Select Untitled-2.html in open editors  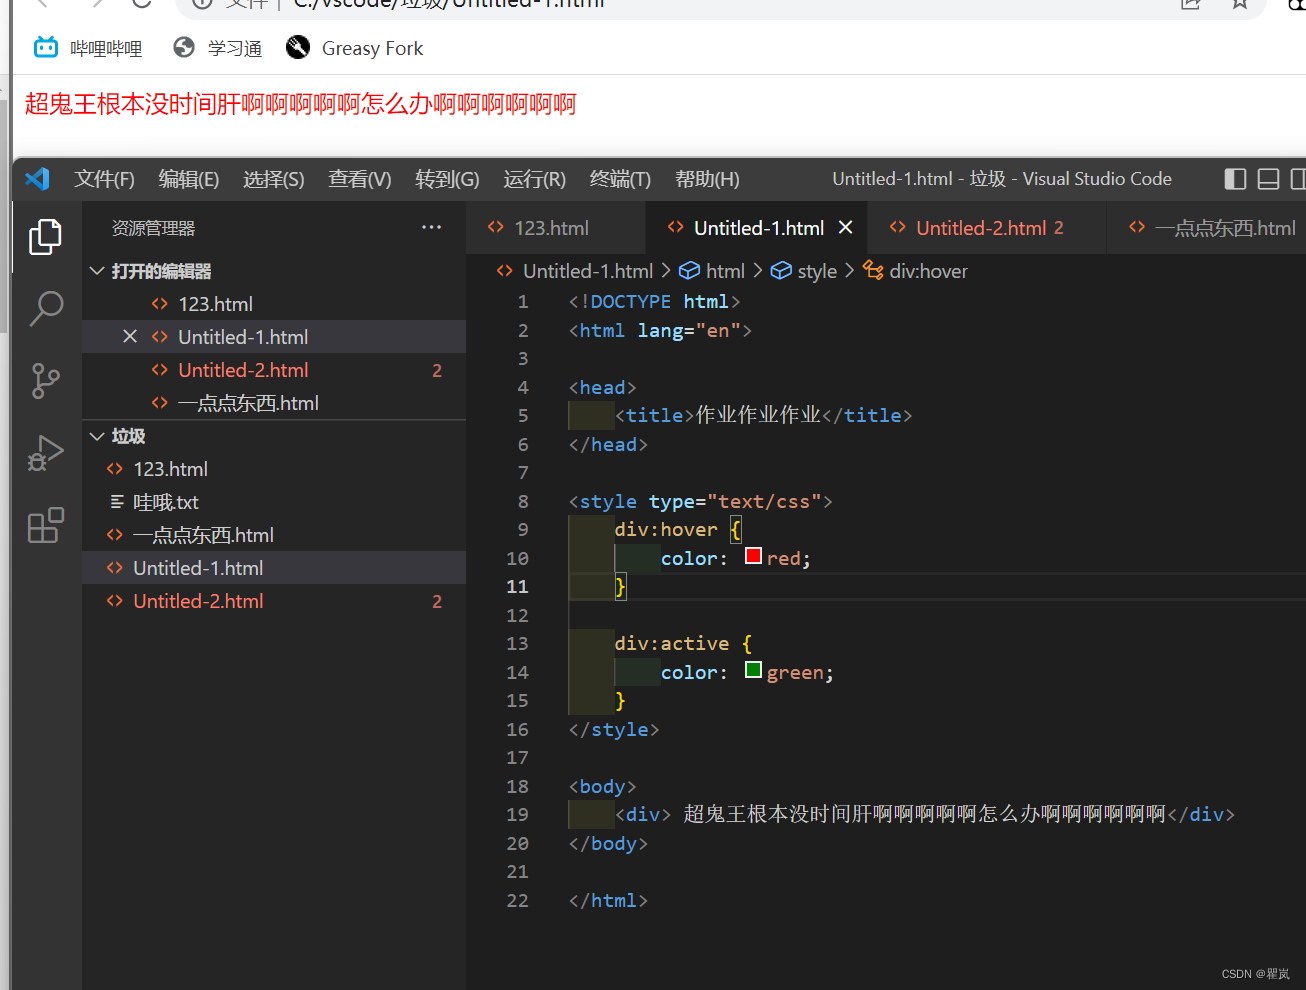tap(274, 370)
